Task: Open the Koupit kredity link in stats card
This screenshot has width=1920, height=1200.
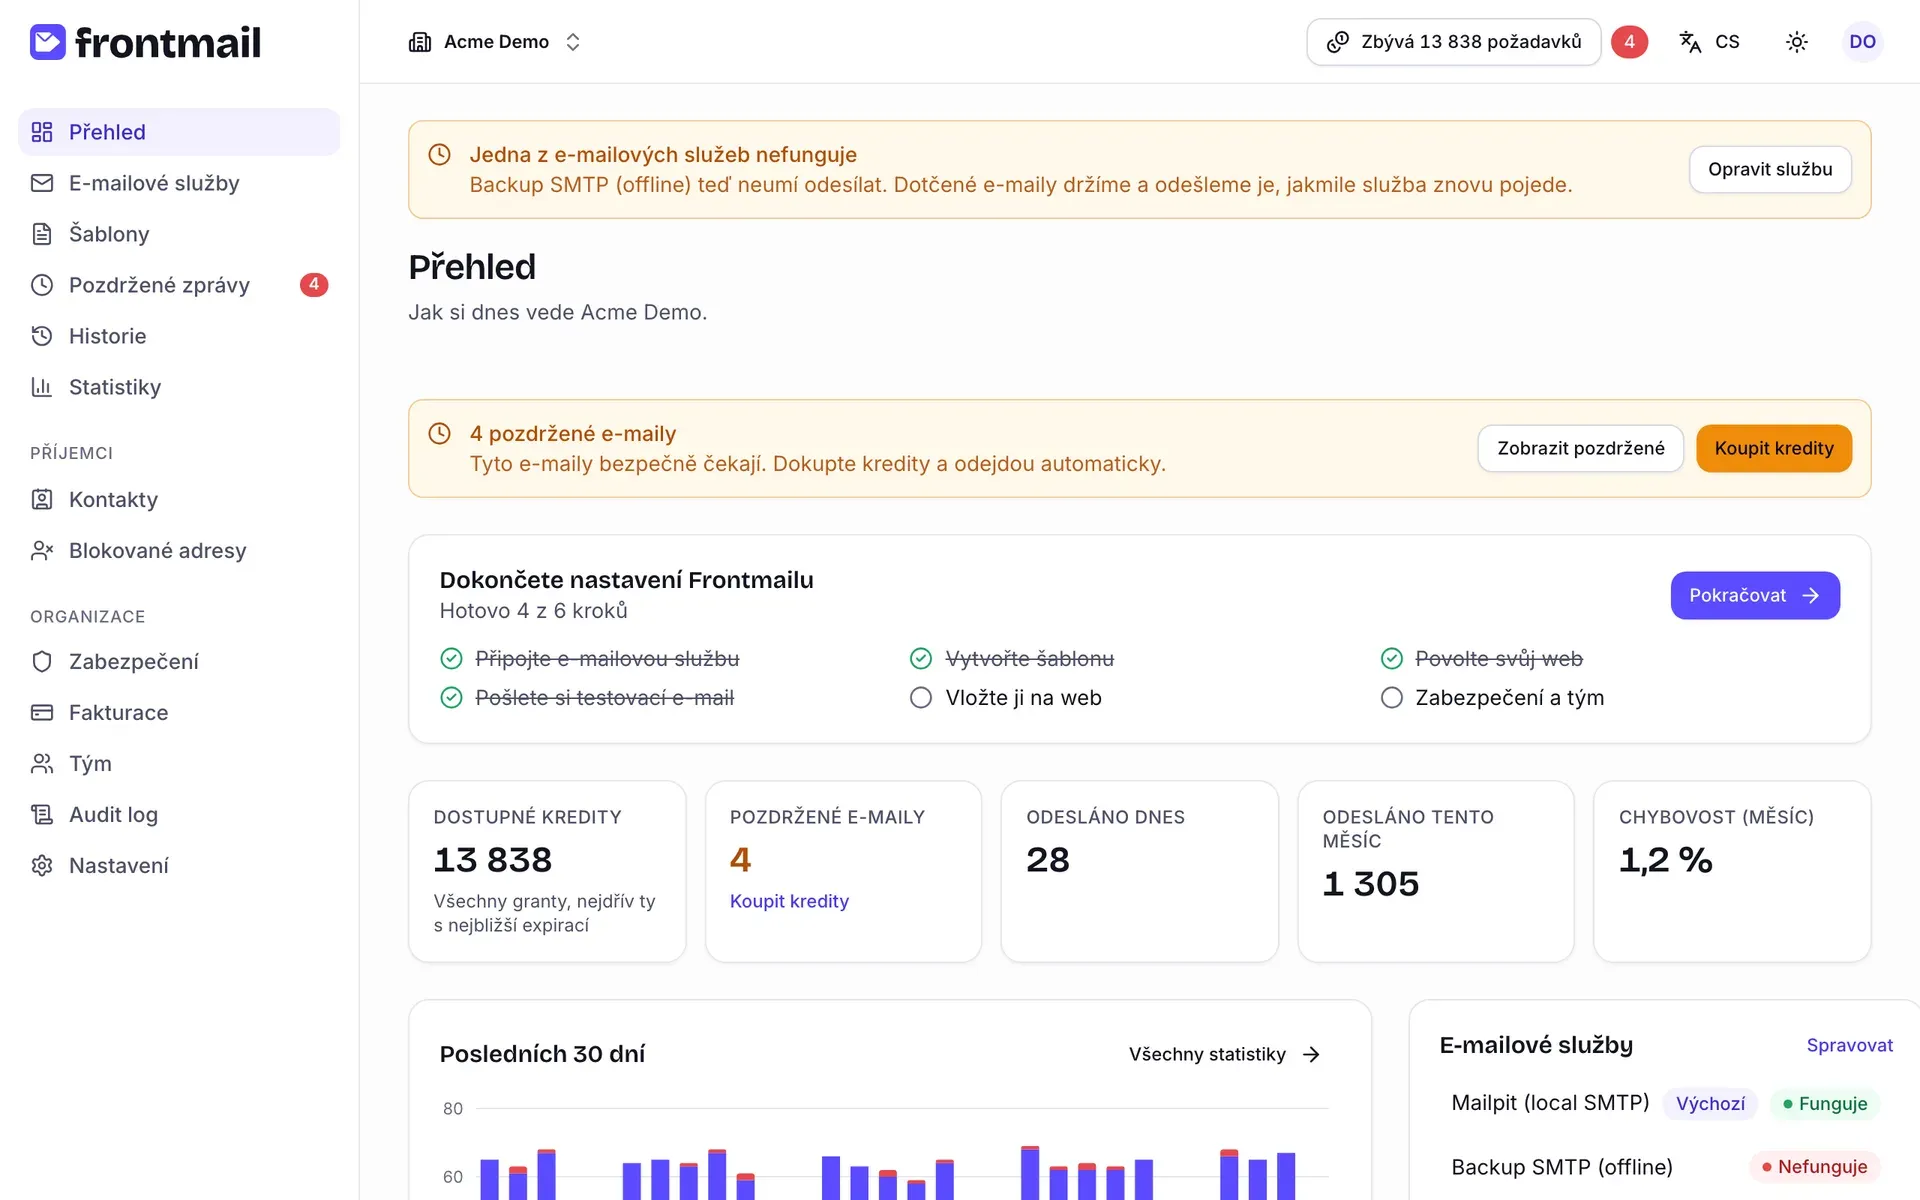Action: pyautogui.click(x=789, y=901)
